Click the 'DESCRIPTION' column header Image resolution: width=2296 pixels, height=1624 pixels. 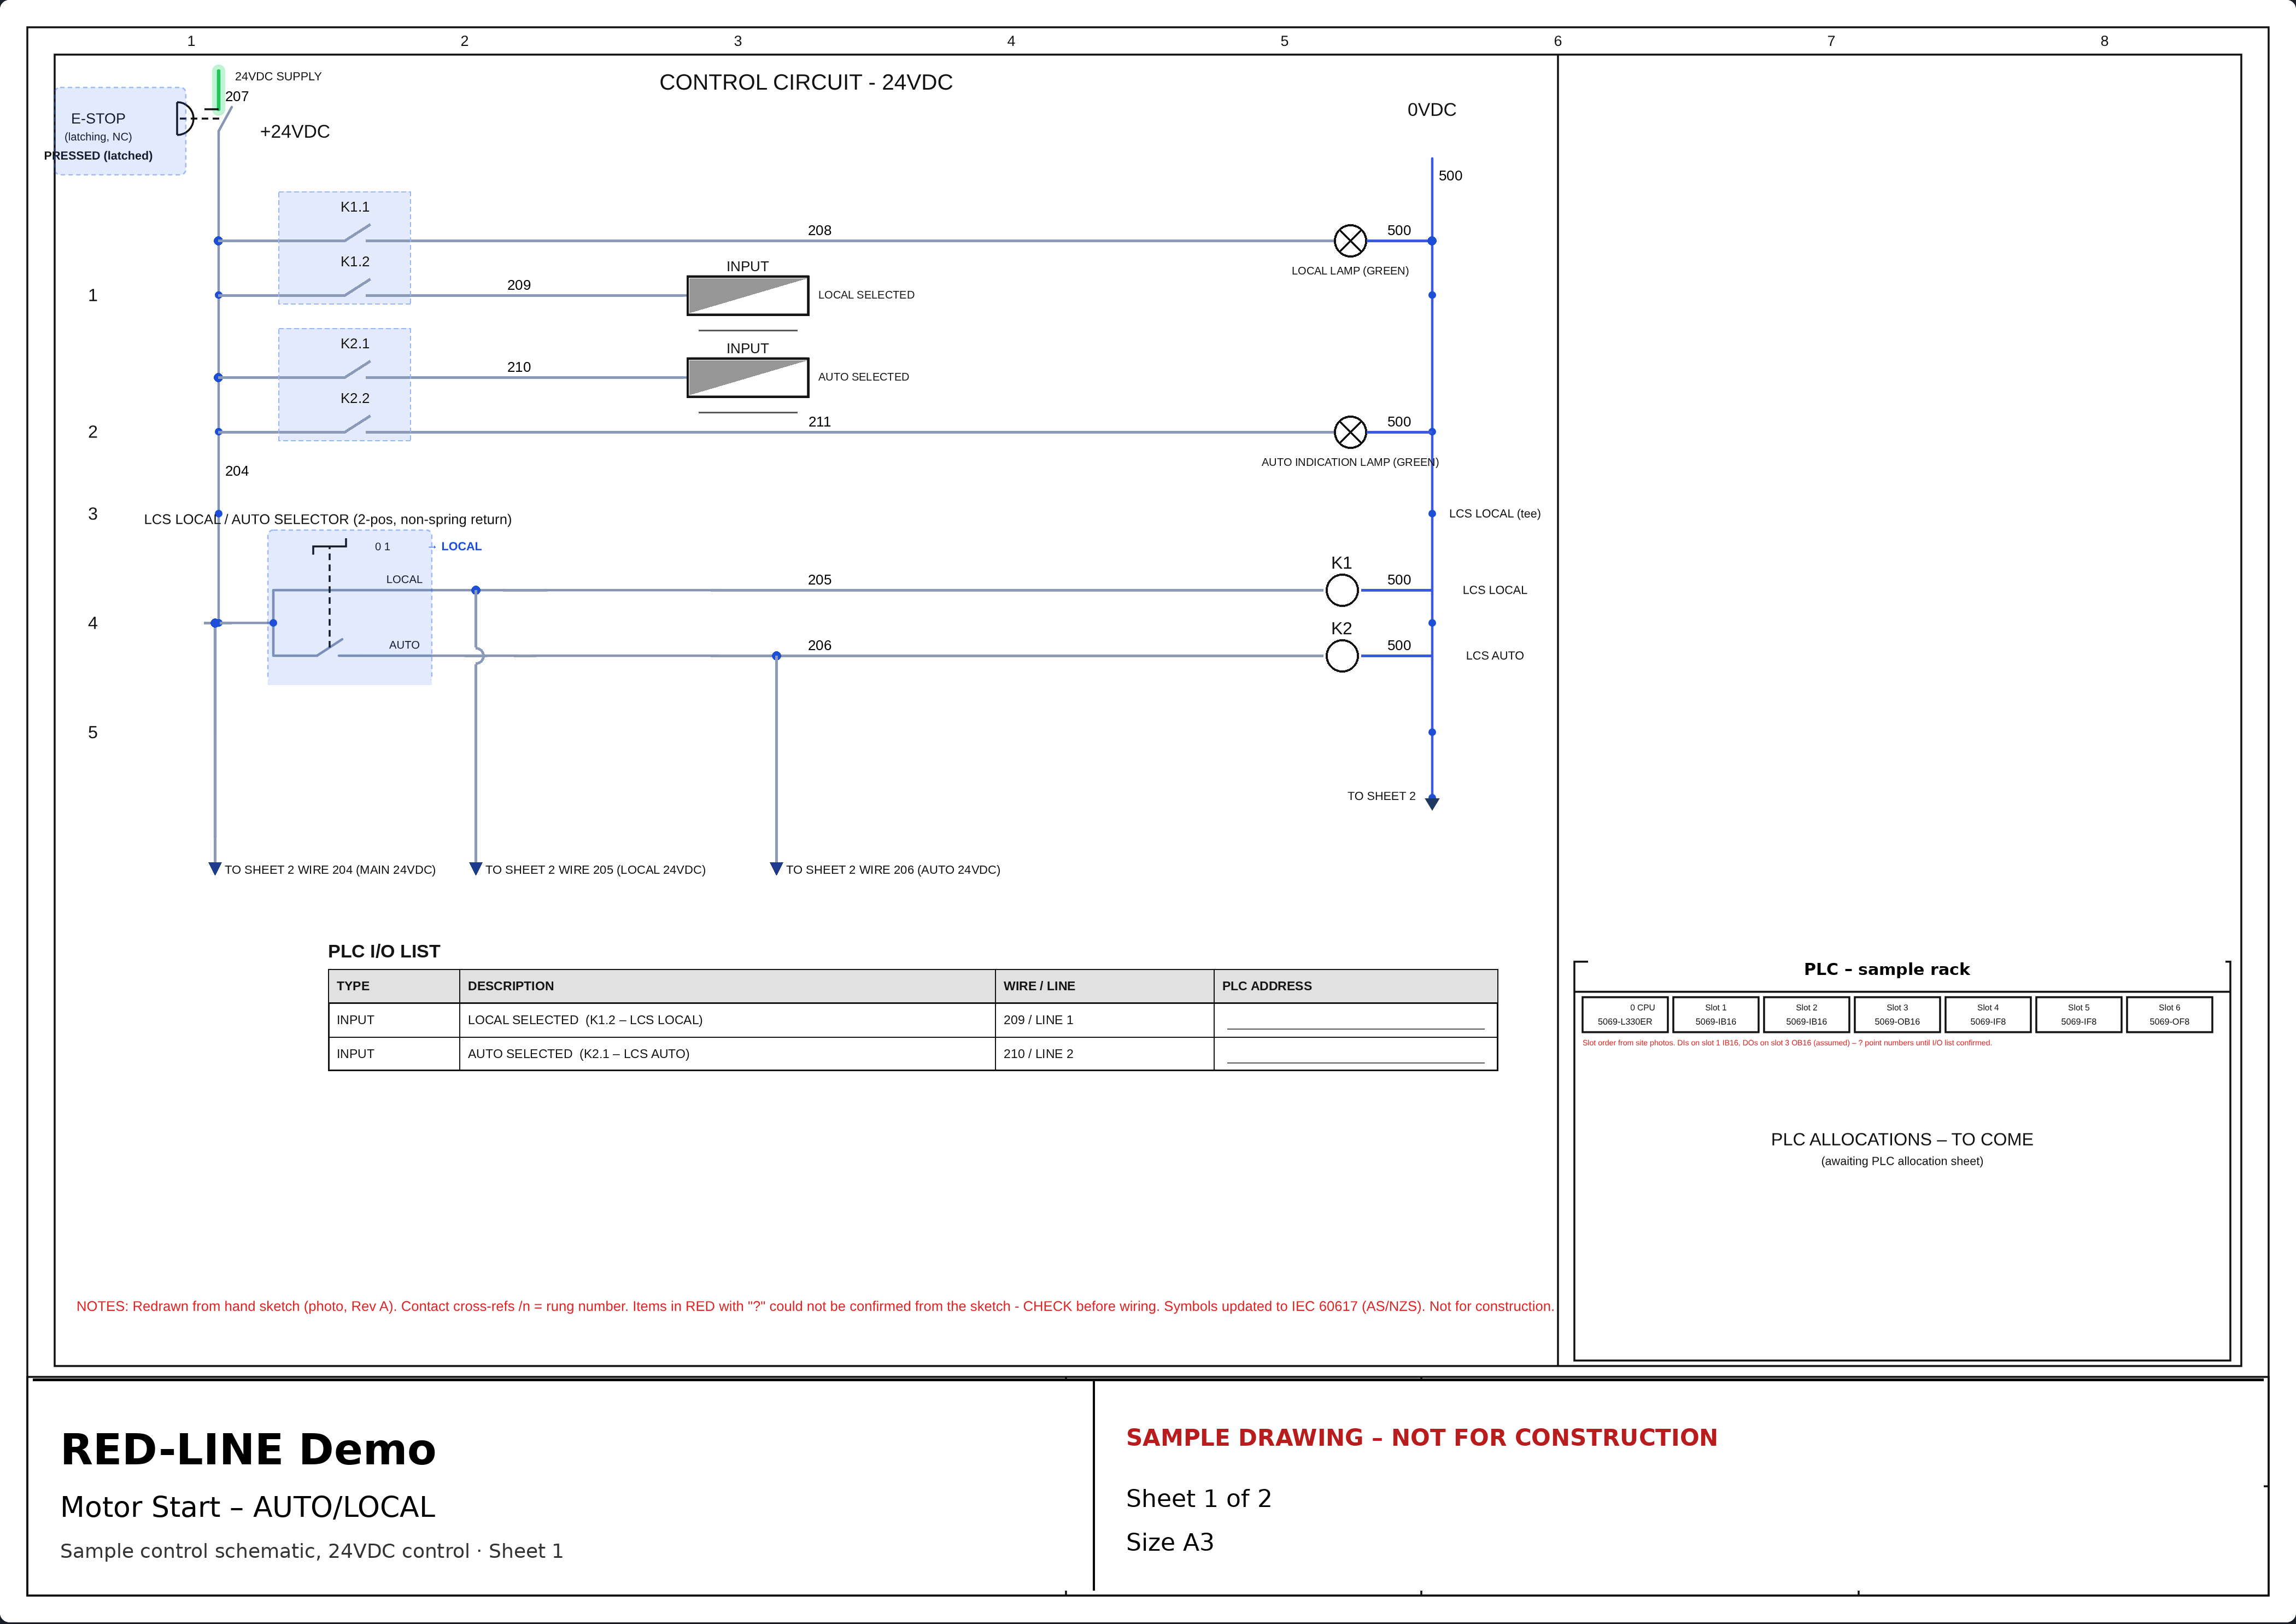[728, 986]
